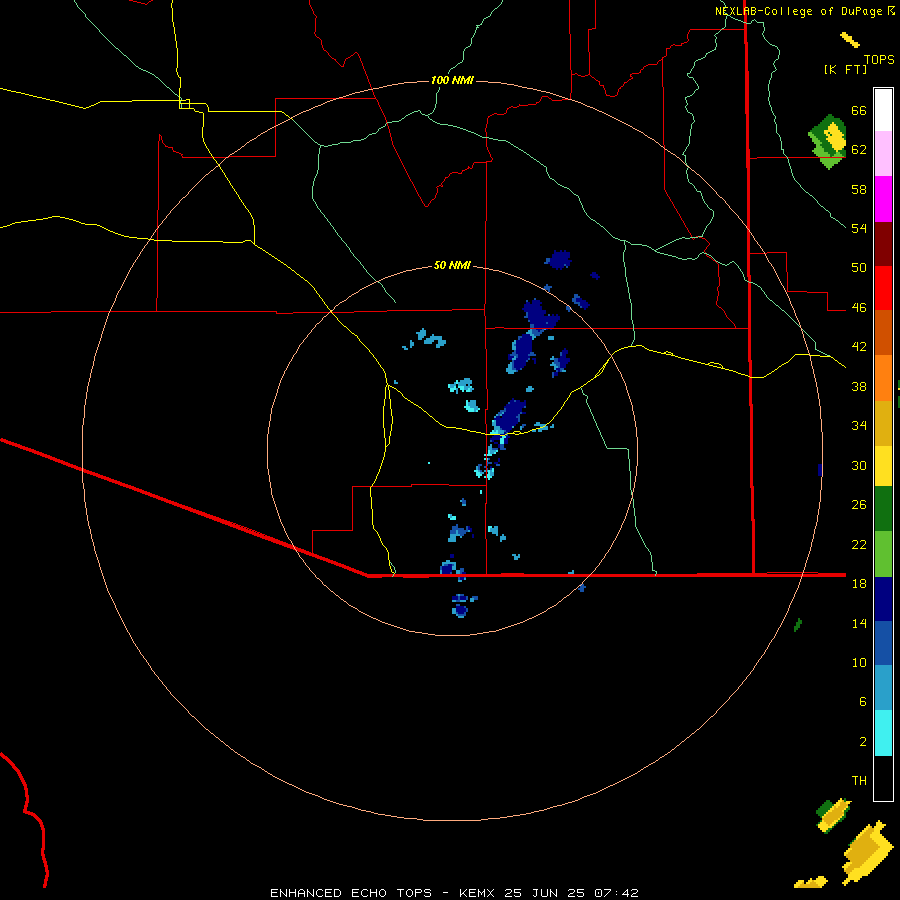900x900 pixels.
Task: Click the legend value 10
Action: 859,663
